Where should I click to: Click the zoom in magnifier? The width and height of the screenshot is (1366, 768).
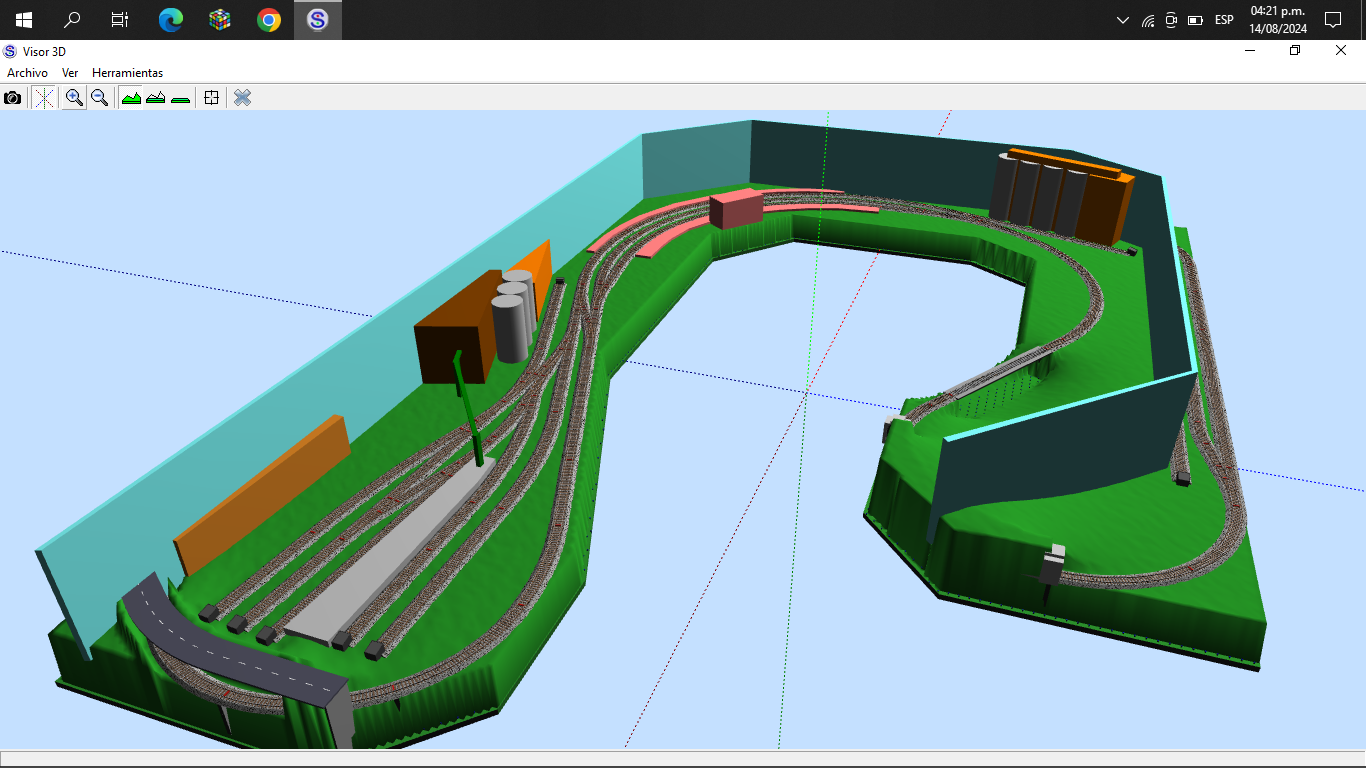(74, 97)
